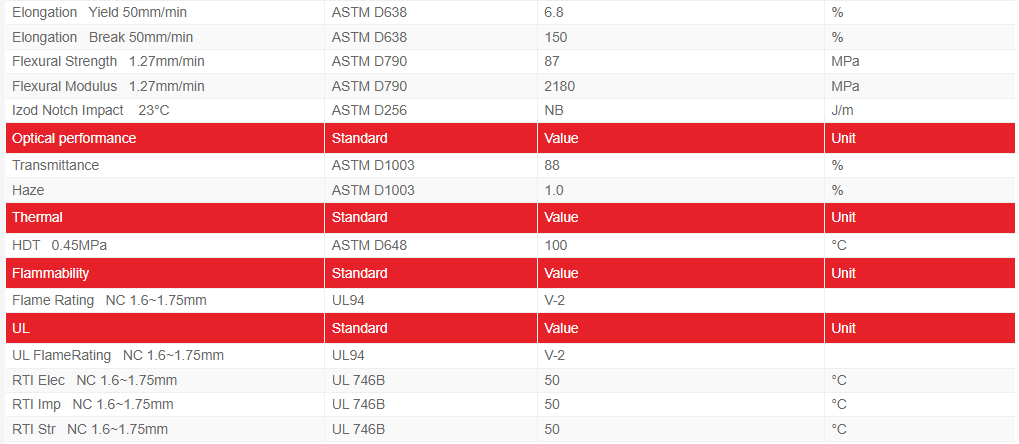Select the Haze row label

(x=28, y=190)
